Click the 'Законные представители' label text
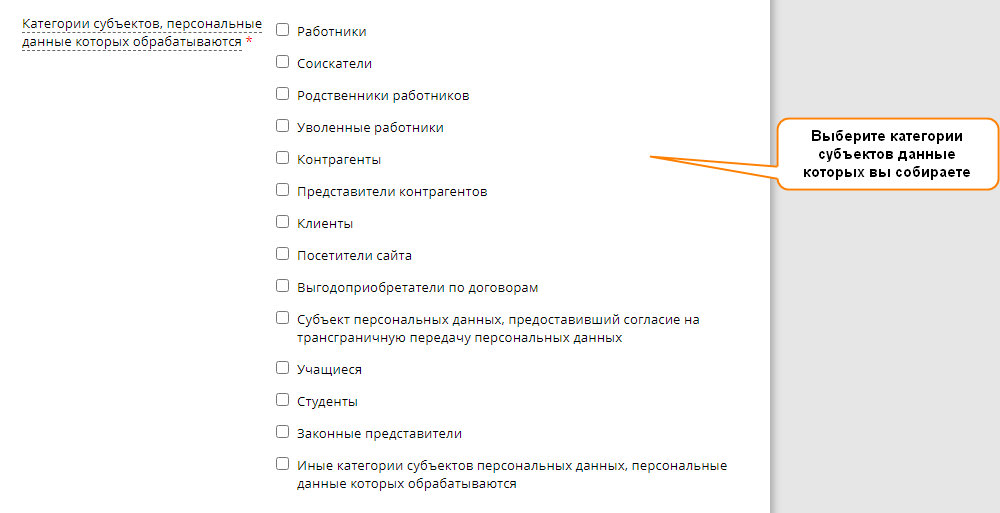The image size is (1000, 513). point(379,434)
